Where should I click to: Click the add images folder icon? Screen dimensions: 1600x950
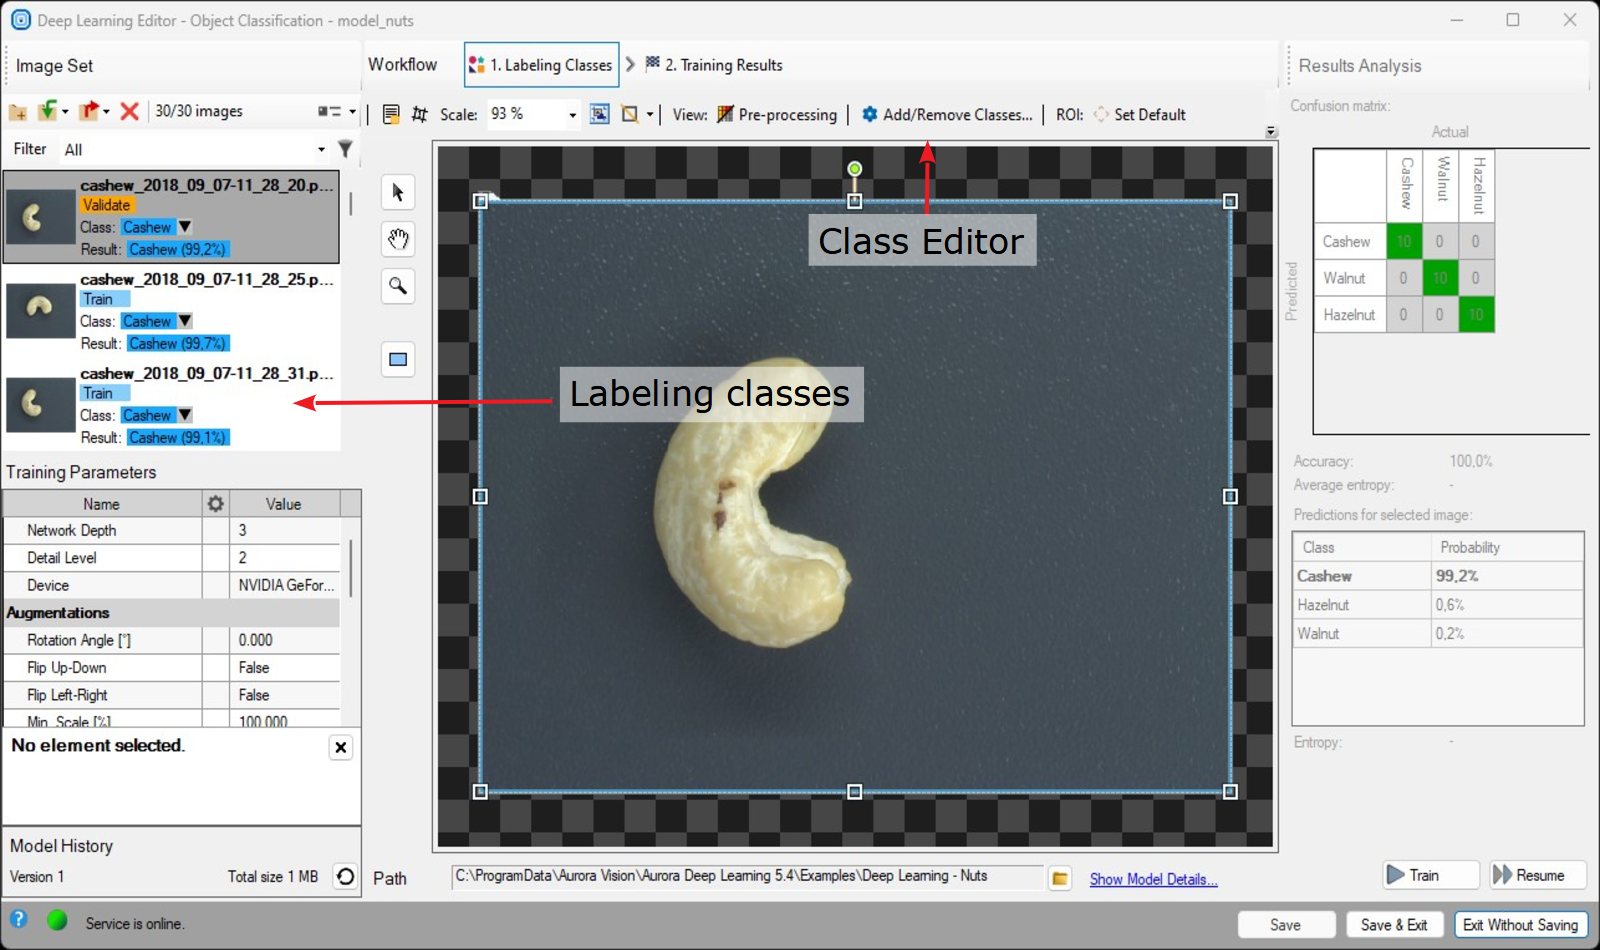[18, 112]
